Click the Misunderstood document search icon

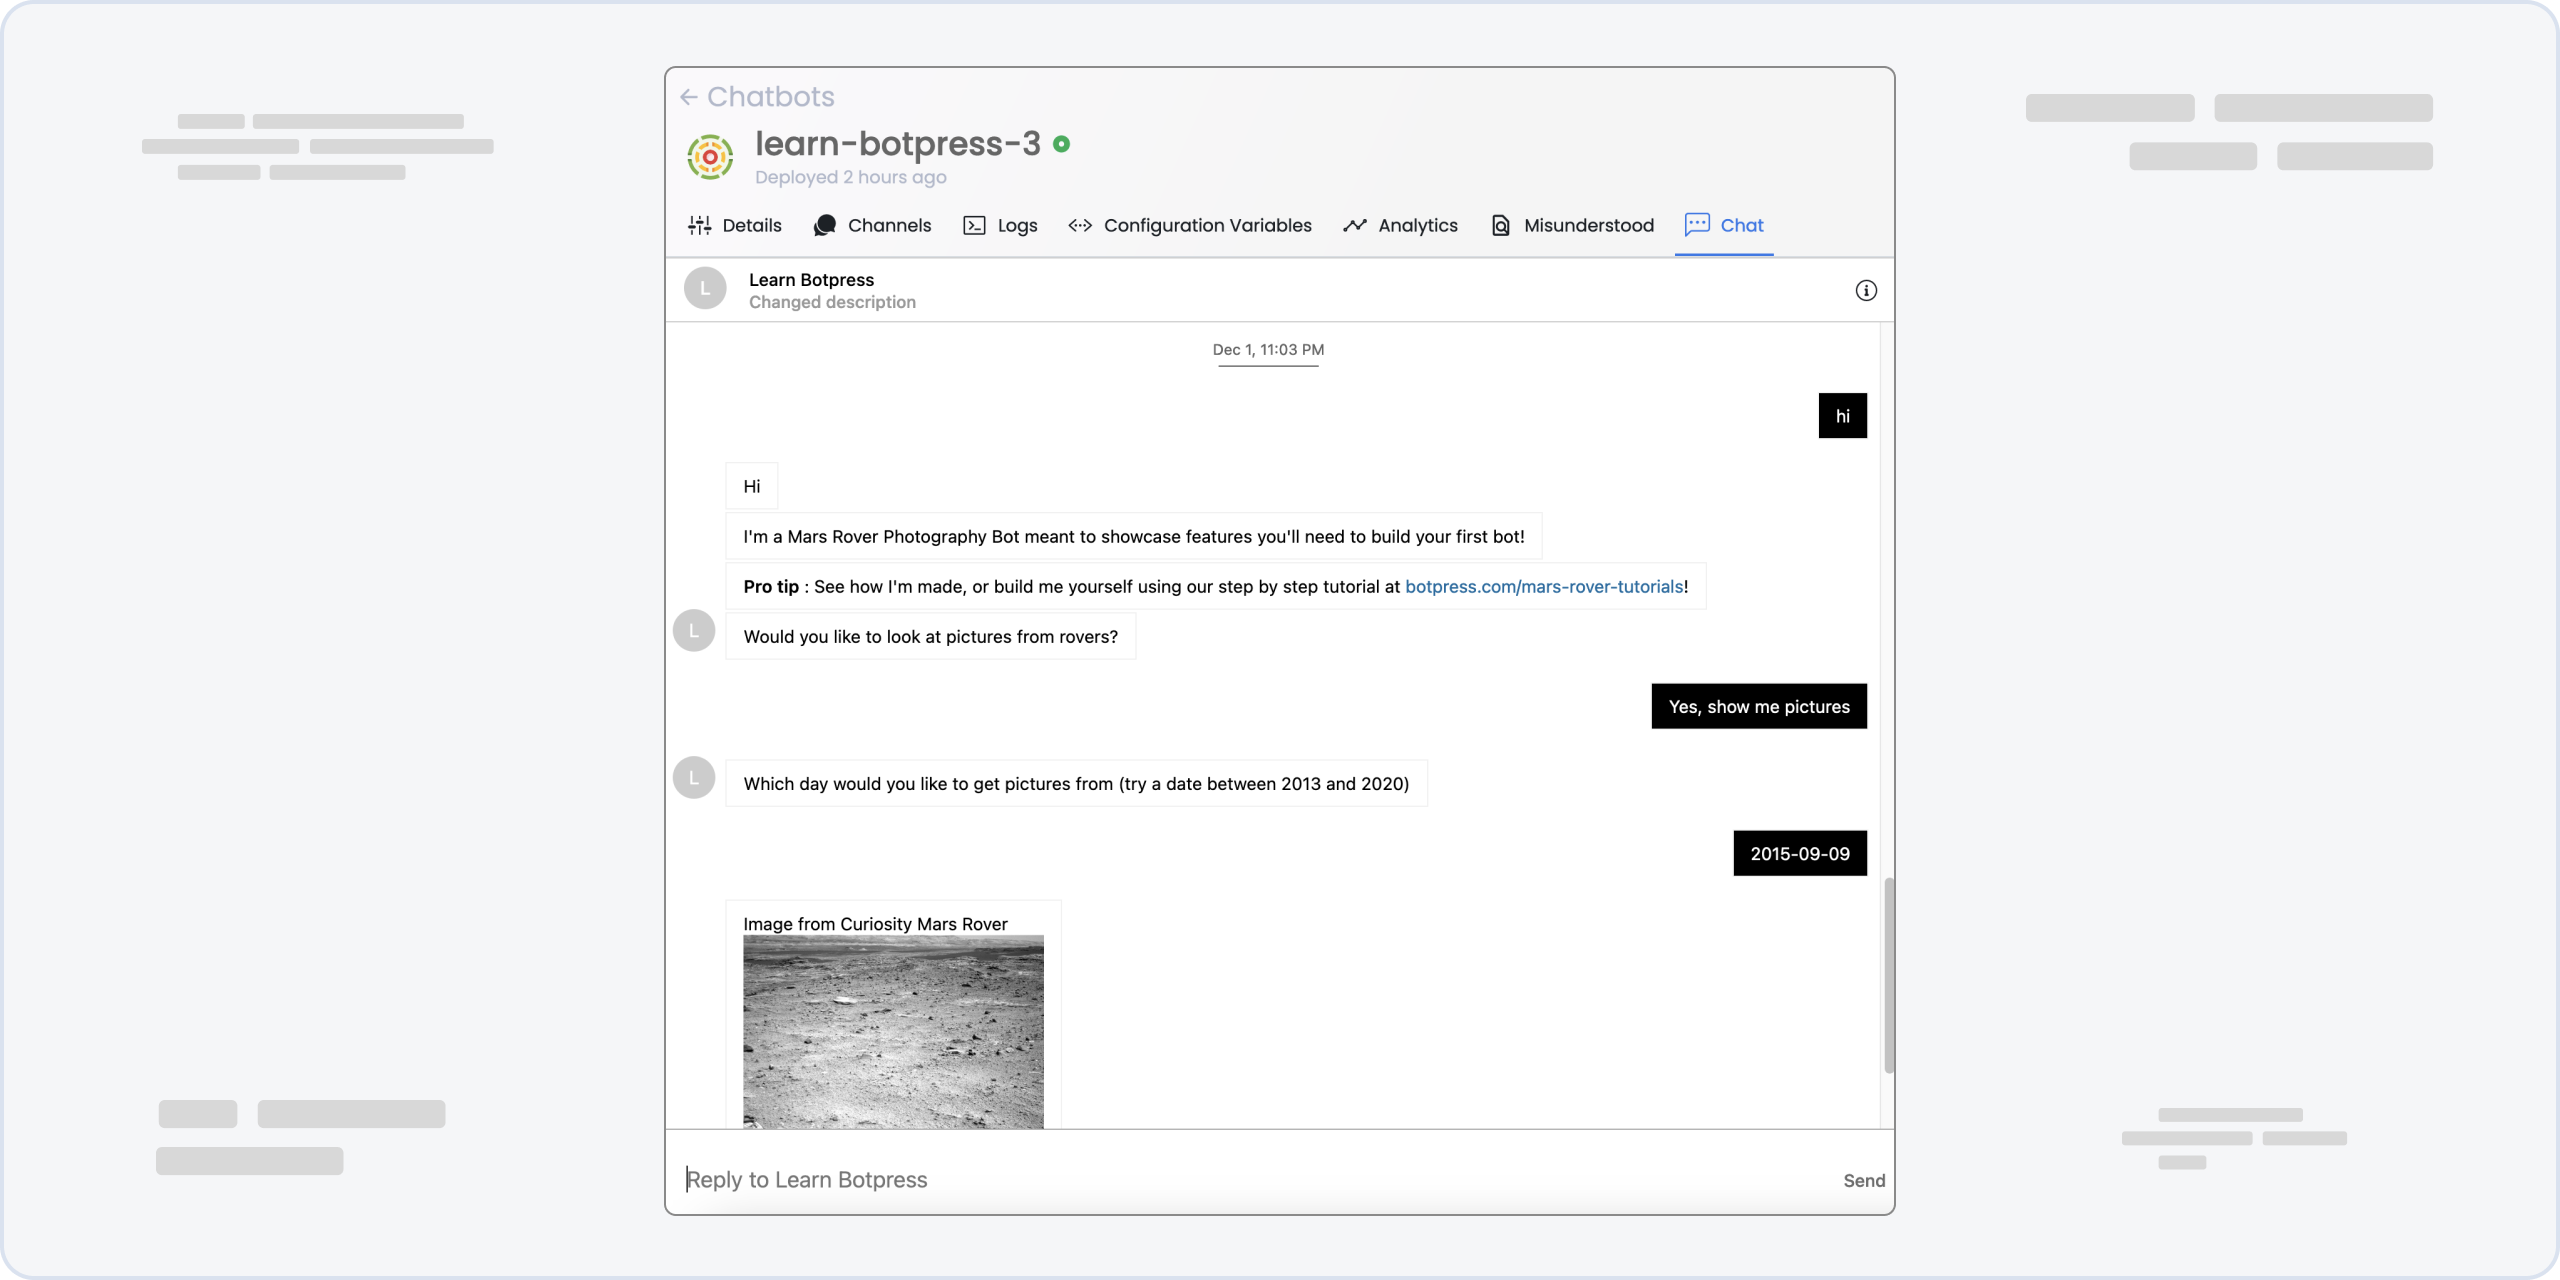(1501, 225)
